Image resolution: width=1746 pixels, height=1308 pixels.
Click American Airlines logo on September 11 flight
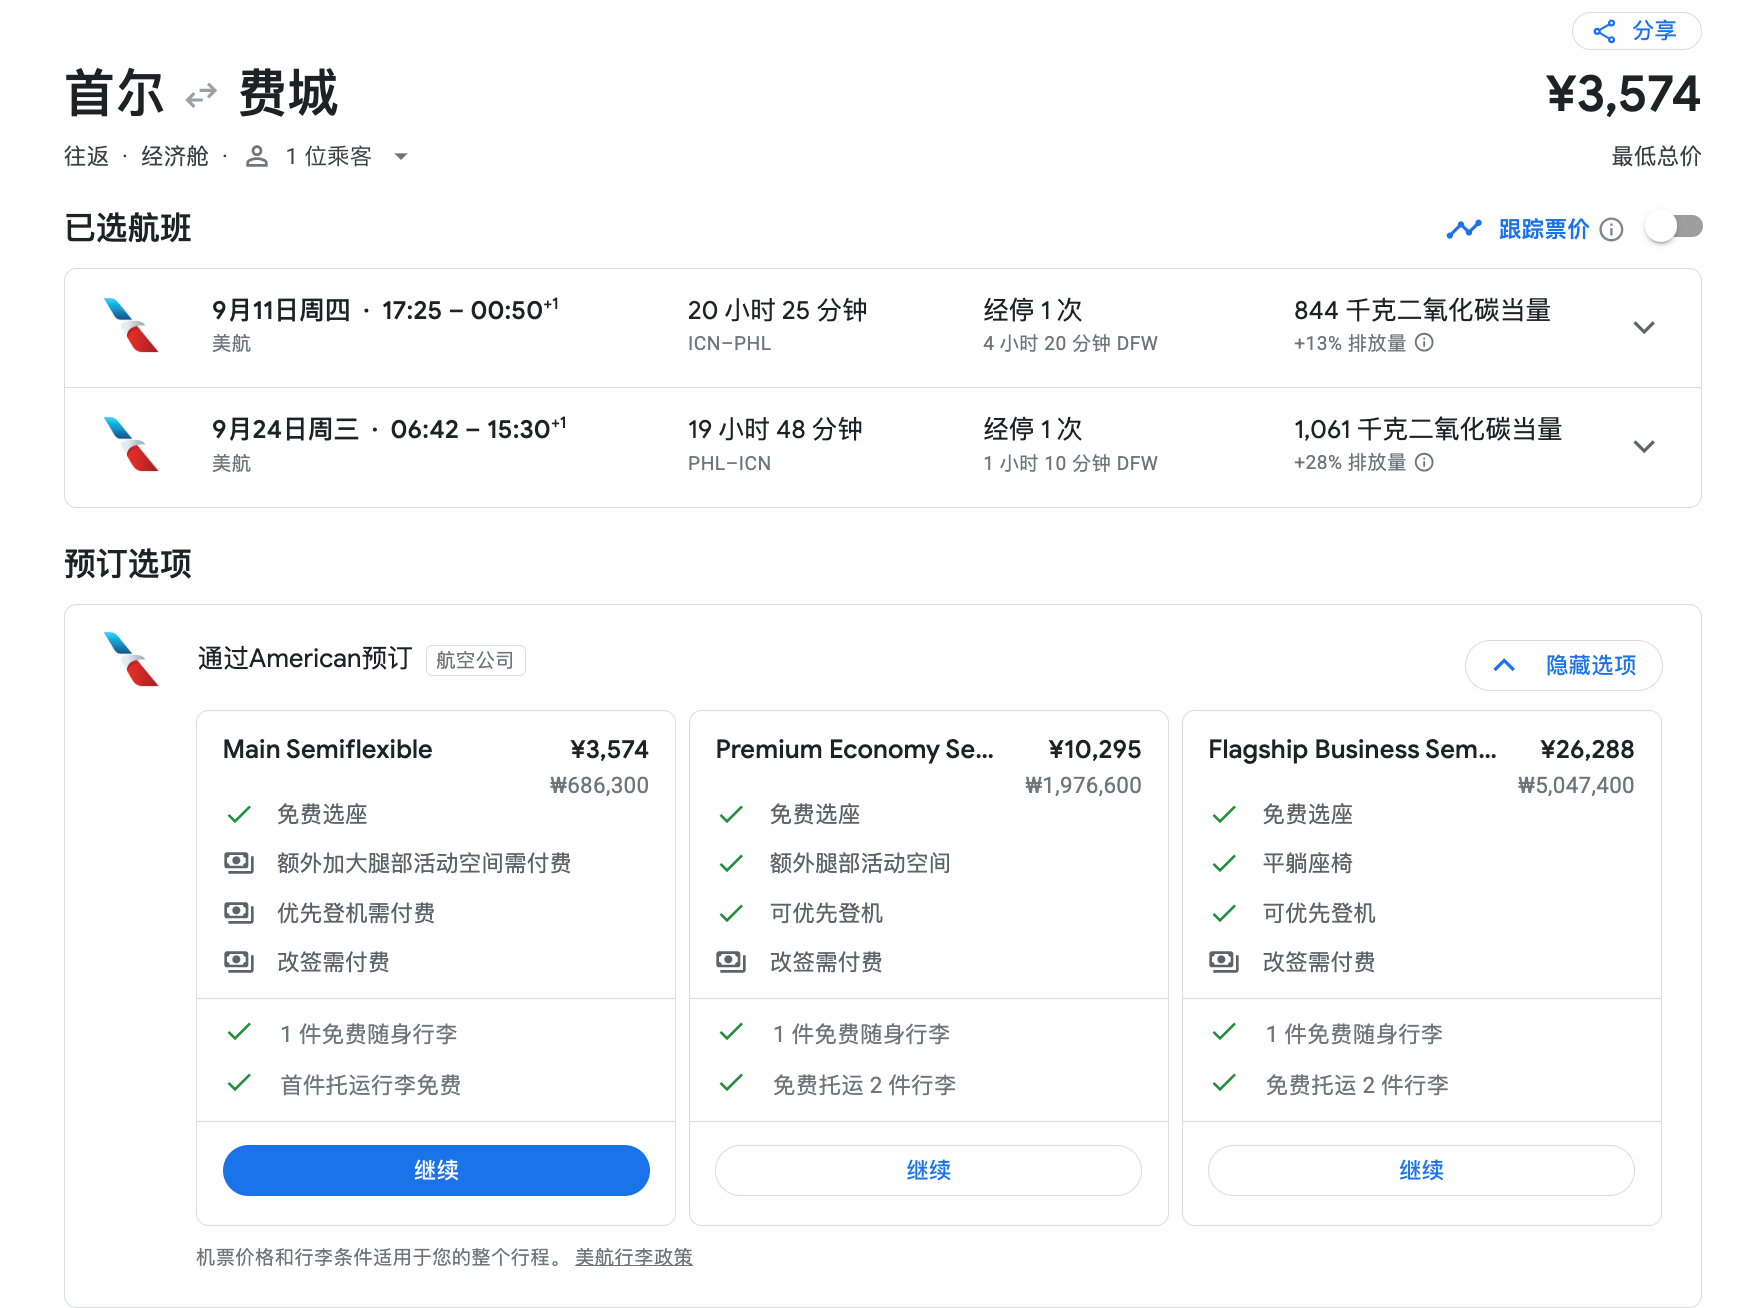pos(131,325)
